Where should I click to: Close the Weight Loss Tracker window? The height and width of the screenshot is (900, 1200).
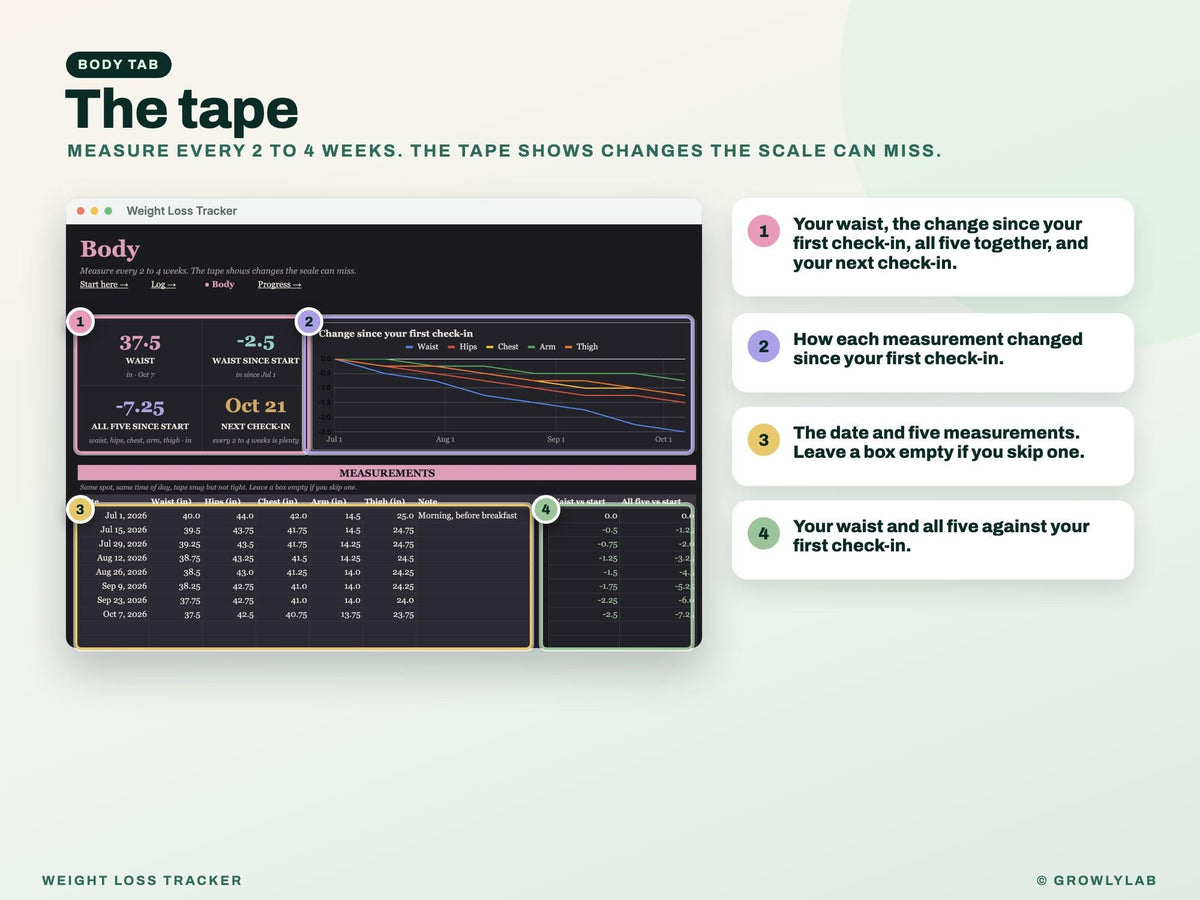pos(81,211)
